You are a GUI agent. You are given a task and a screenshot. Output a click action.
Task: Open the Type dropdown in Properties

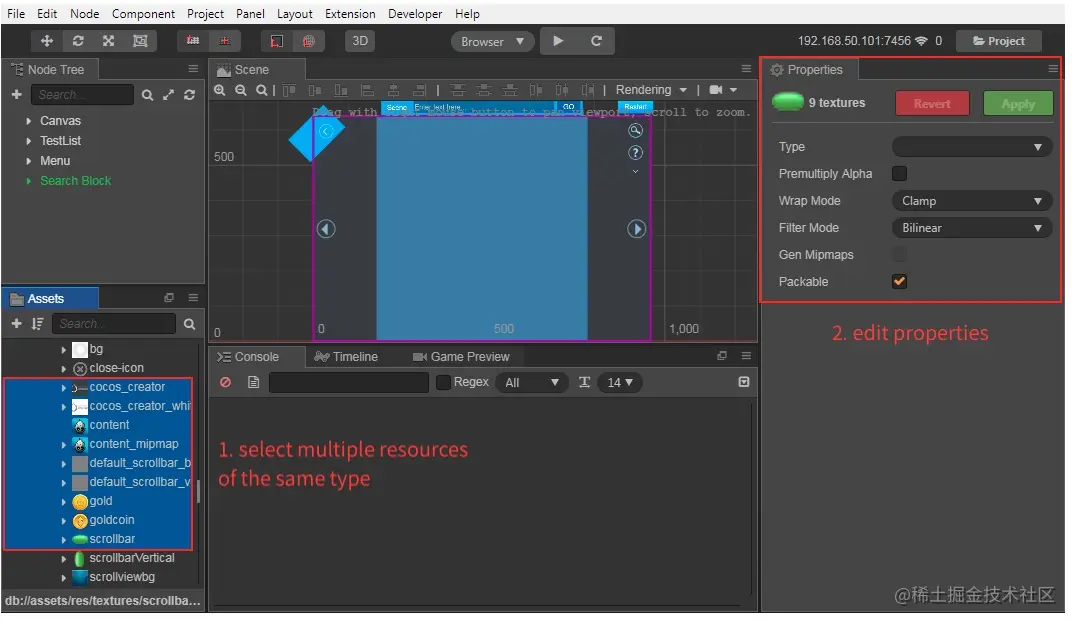[x=971, y=147]
